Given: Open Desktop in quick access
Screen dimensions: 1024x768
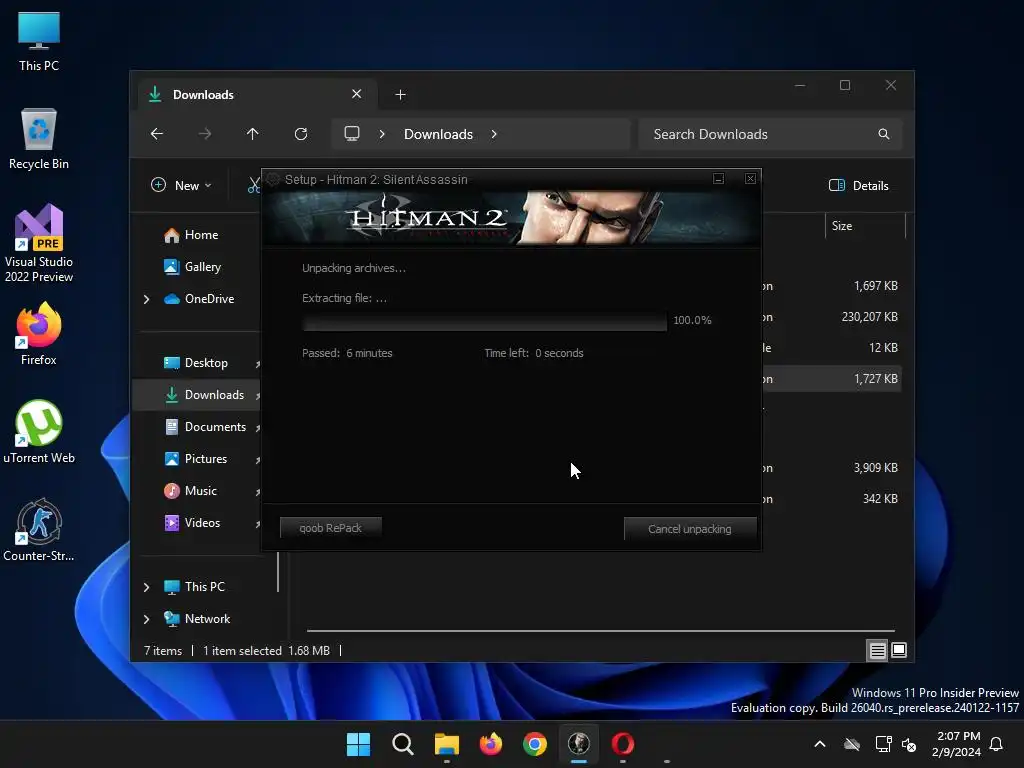Looking at the screenshot, I should click(x=196, y=363).
